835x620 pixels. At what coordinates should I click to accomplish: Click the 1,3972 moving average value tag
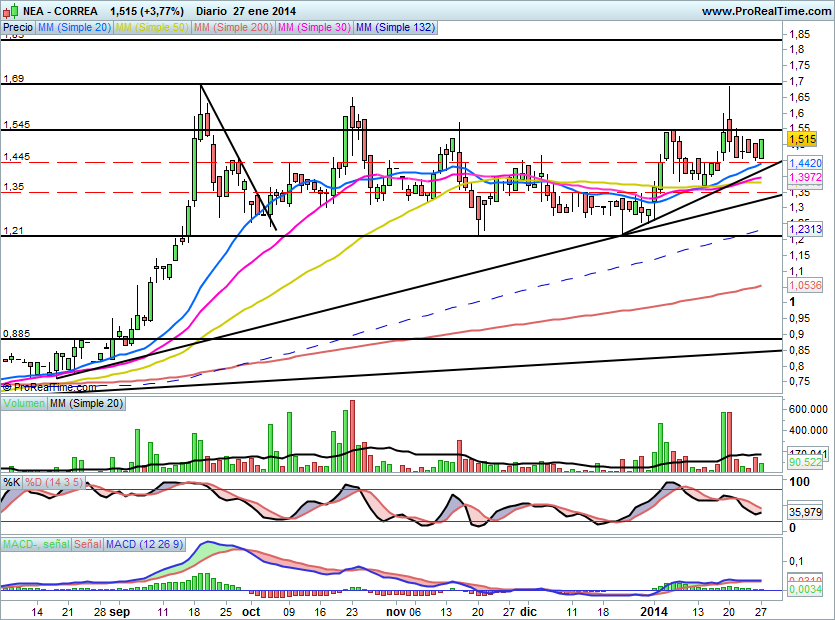click(x=805, y=177)
